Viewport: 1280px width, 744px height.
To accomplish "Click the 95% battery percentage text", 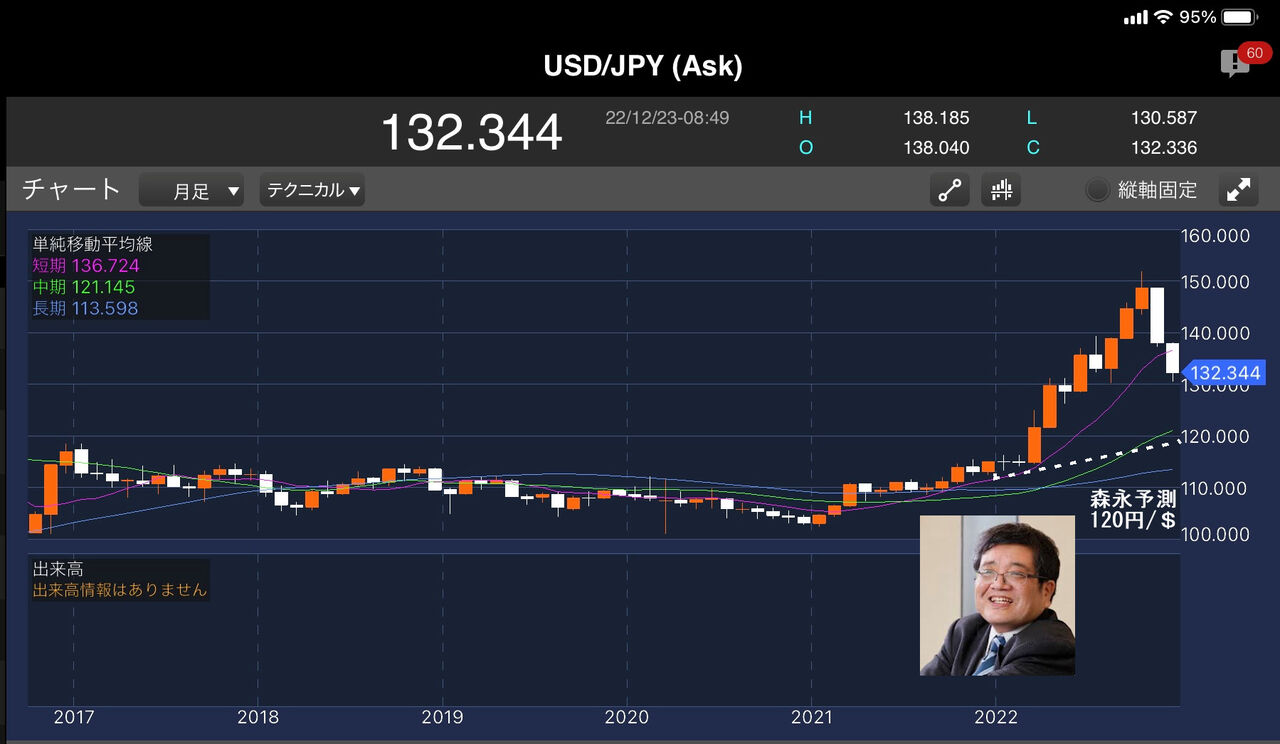I will [1198, 17].
